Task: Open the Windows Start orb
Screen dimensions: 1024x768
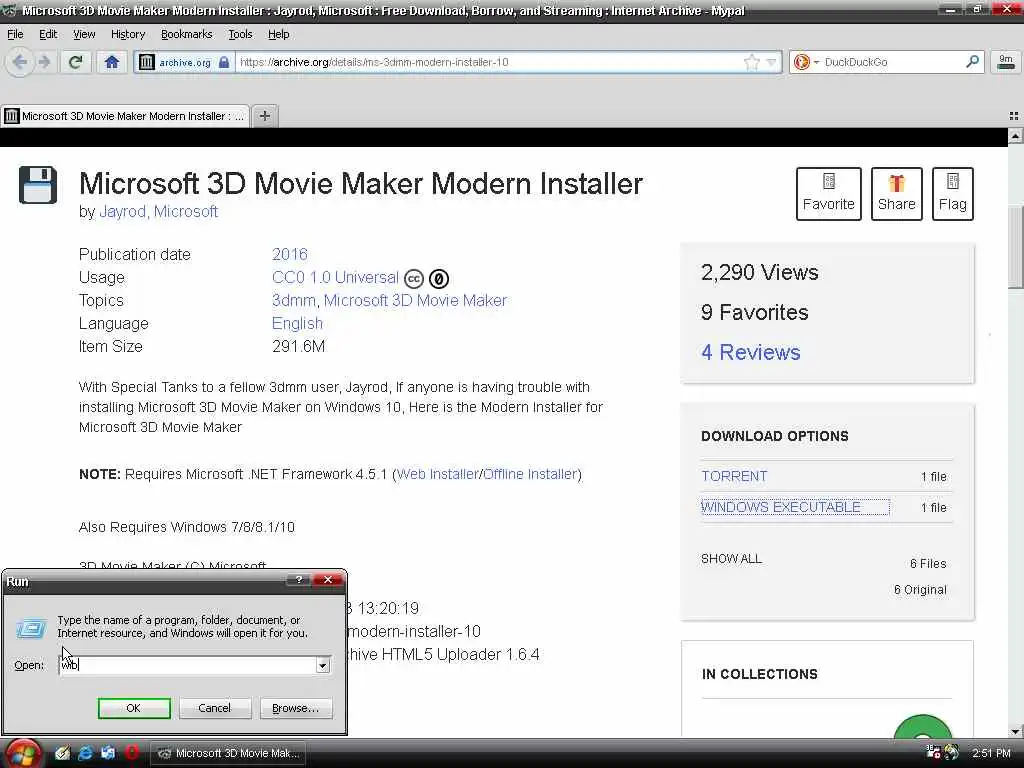Action: point(23,753)
